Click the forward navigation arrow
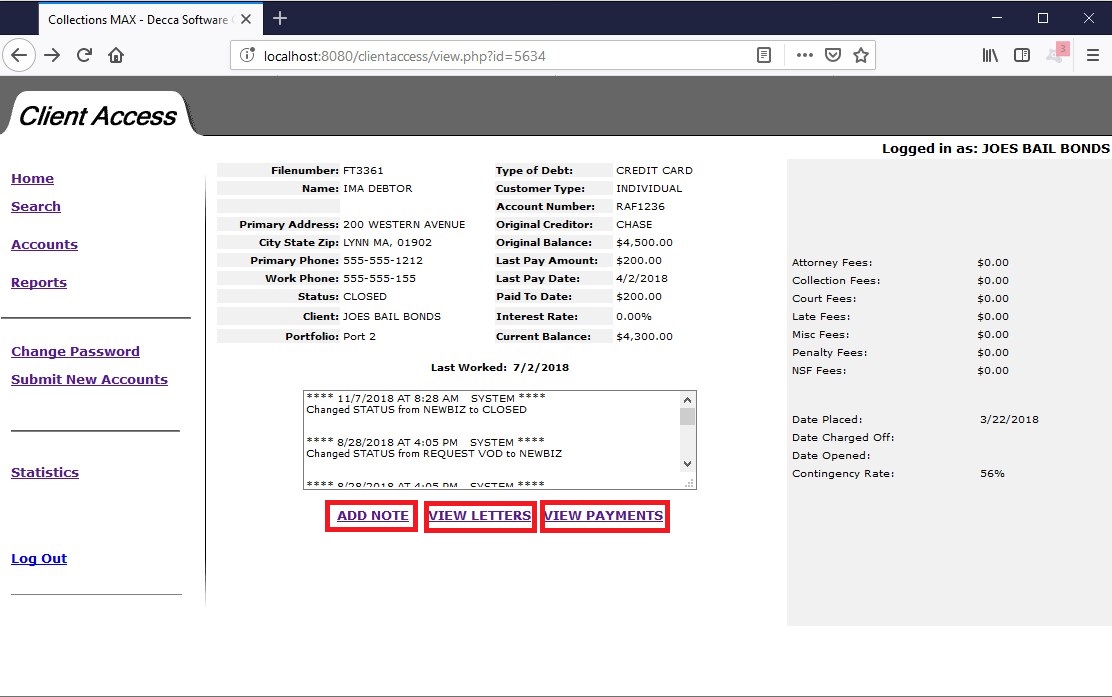 click(x=51, y=55)
